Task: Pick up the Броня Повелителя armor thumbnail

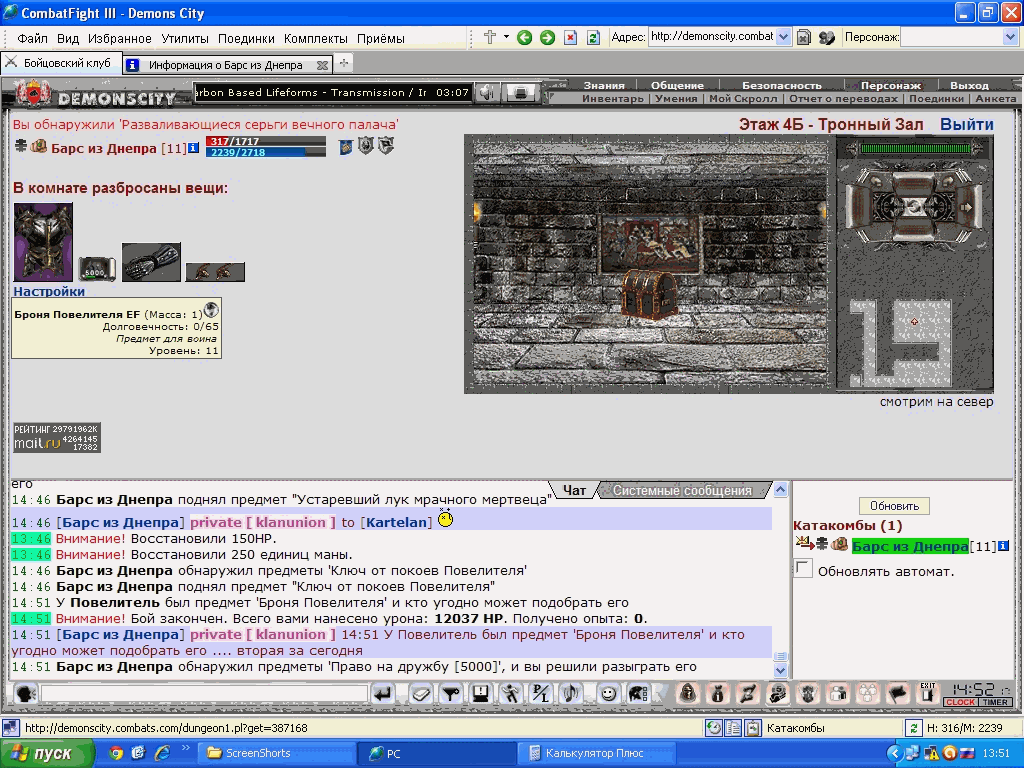Action: point(43,242)
